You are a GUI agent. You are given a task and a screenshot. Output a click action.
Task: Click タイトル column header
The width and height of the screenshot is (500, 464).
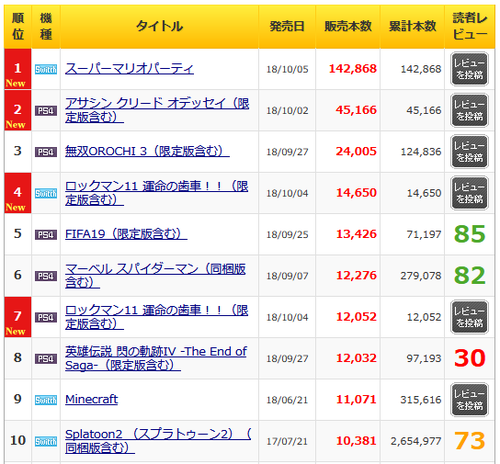coord(159,26)
